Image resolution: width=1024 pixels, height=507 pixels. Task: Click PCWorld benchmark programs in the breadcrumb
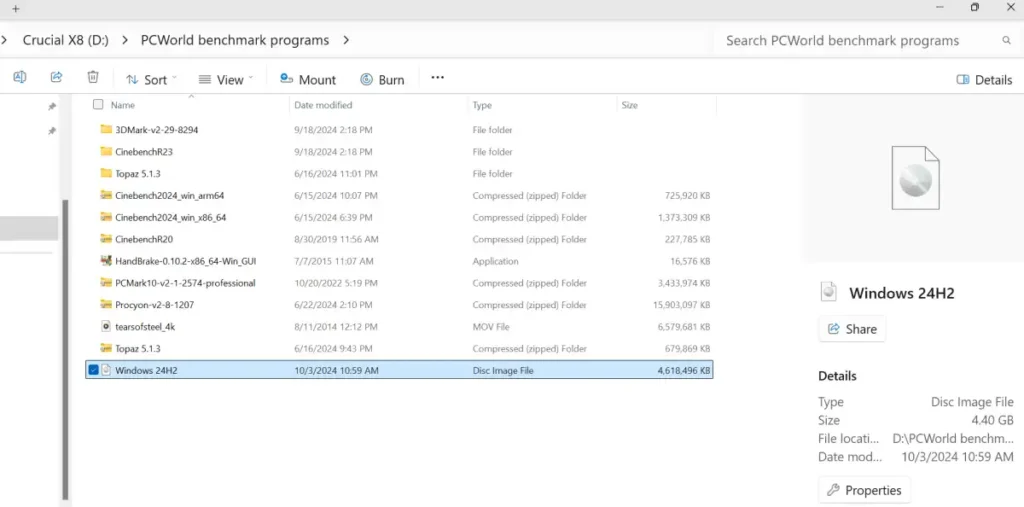click(x=235, y=40)
